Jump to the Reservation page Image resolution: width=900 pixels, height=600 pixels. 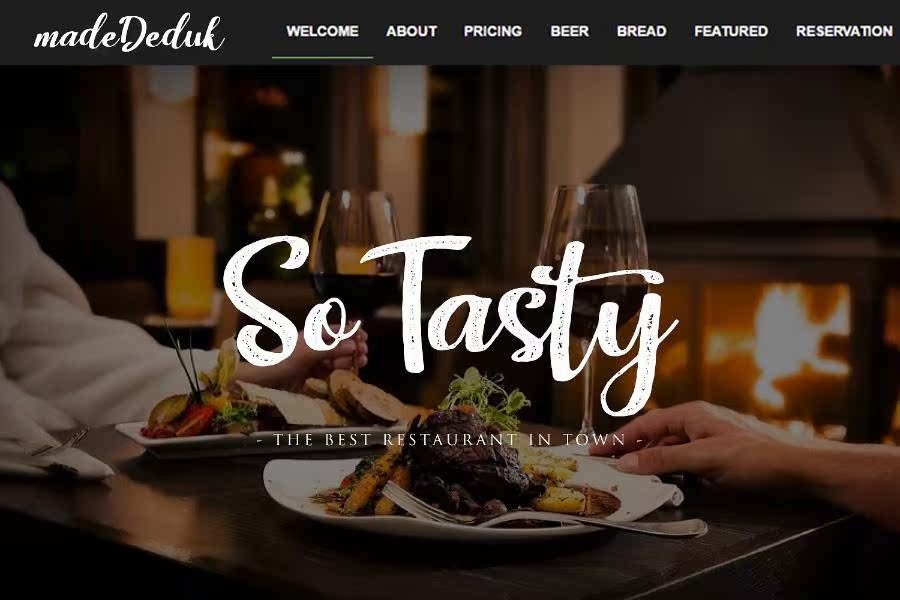844,31
